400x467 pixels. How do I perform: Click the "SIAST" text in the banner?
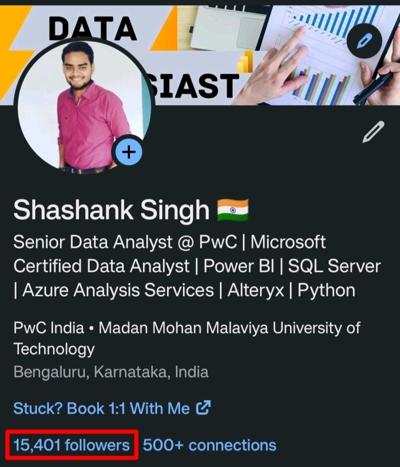point(195,86)
